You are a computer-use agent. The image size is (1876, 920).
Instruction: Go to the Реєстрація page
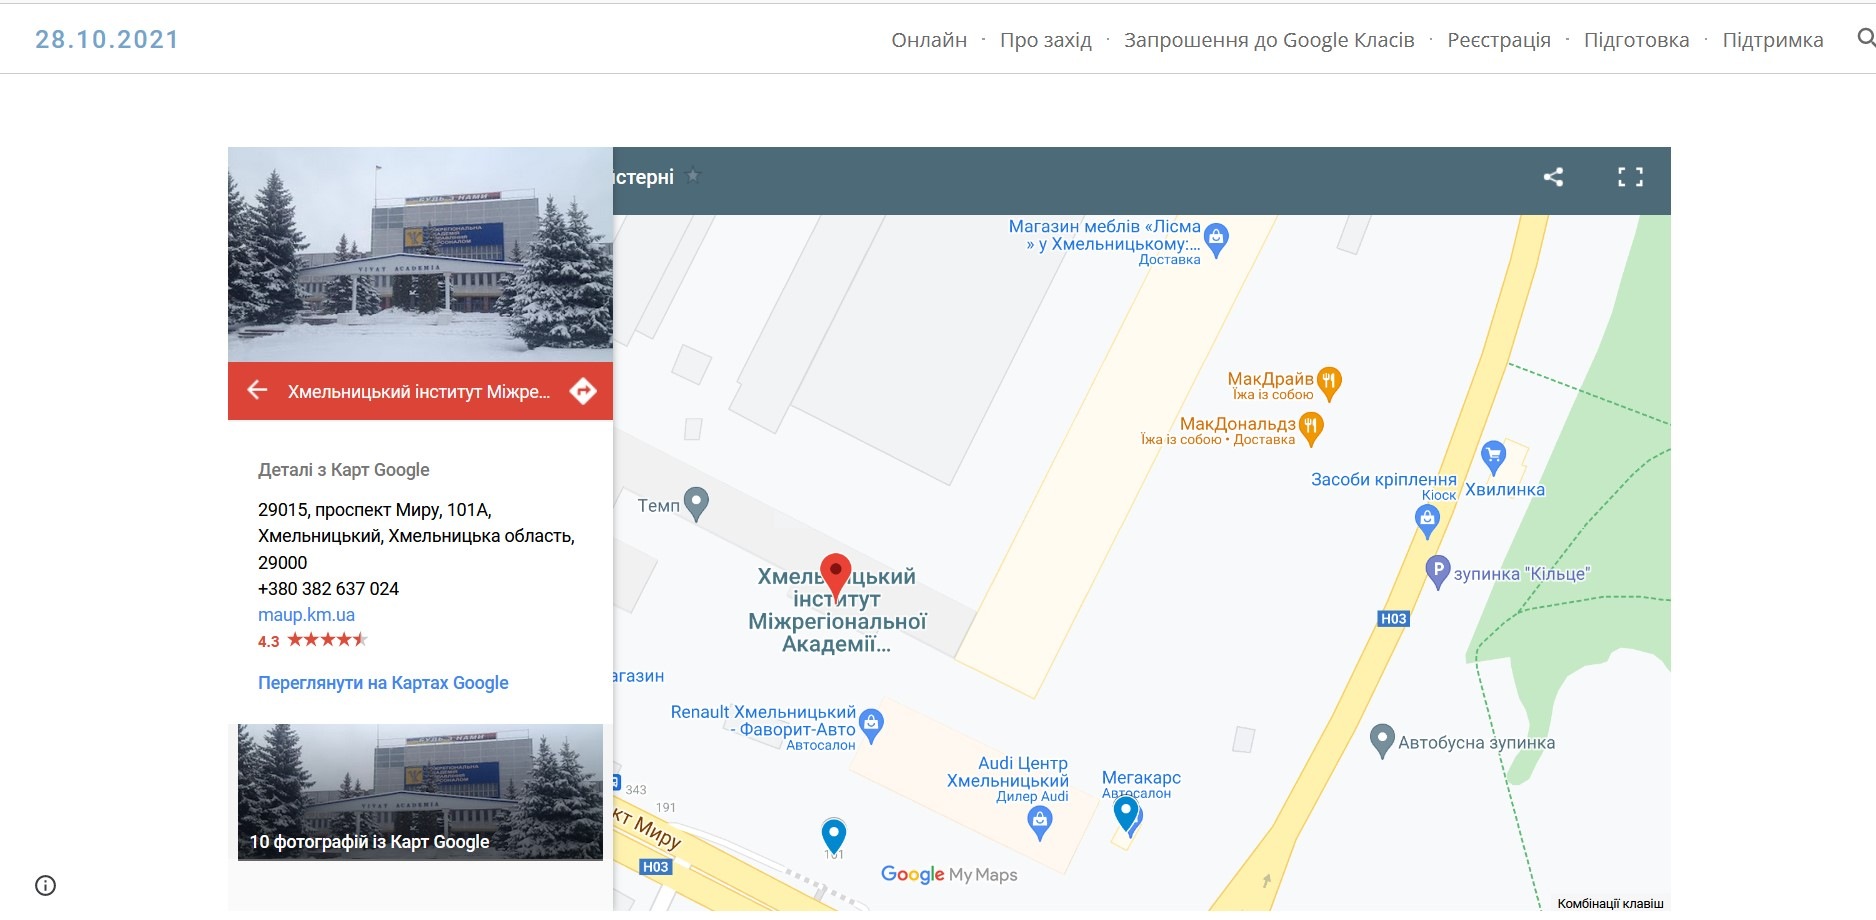coord(1498,40)
